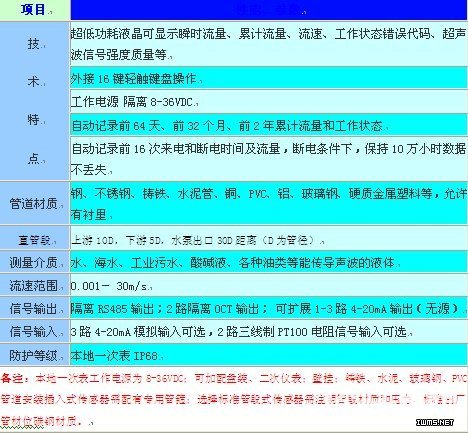Click the 超低功耗液晶 display description row

click(269, 44)
